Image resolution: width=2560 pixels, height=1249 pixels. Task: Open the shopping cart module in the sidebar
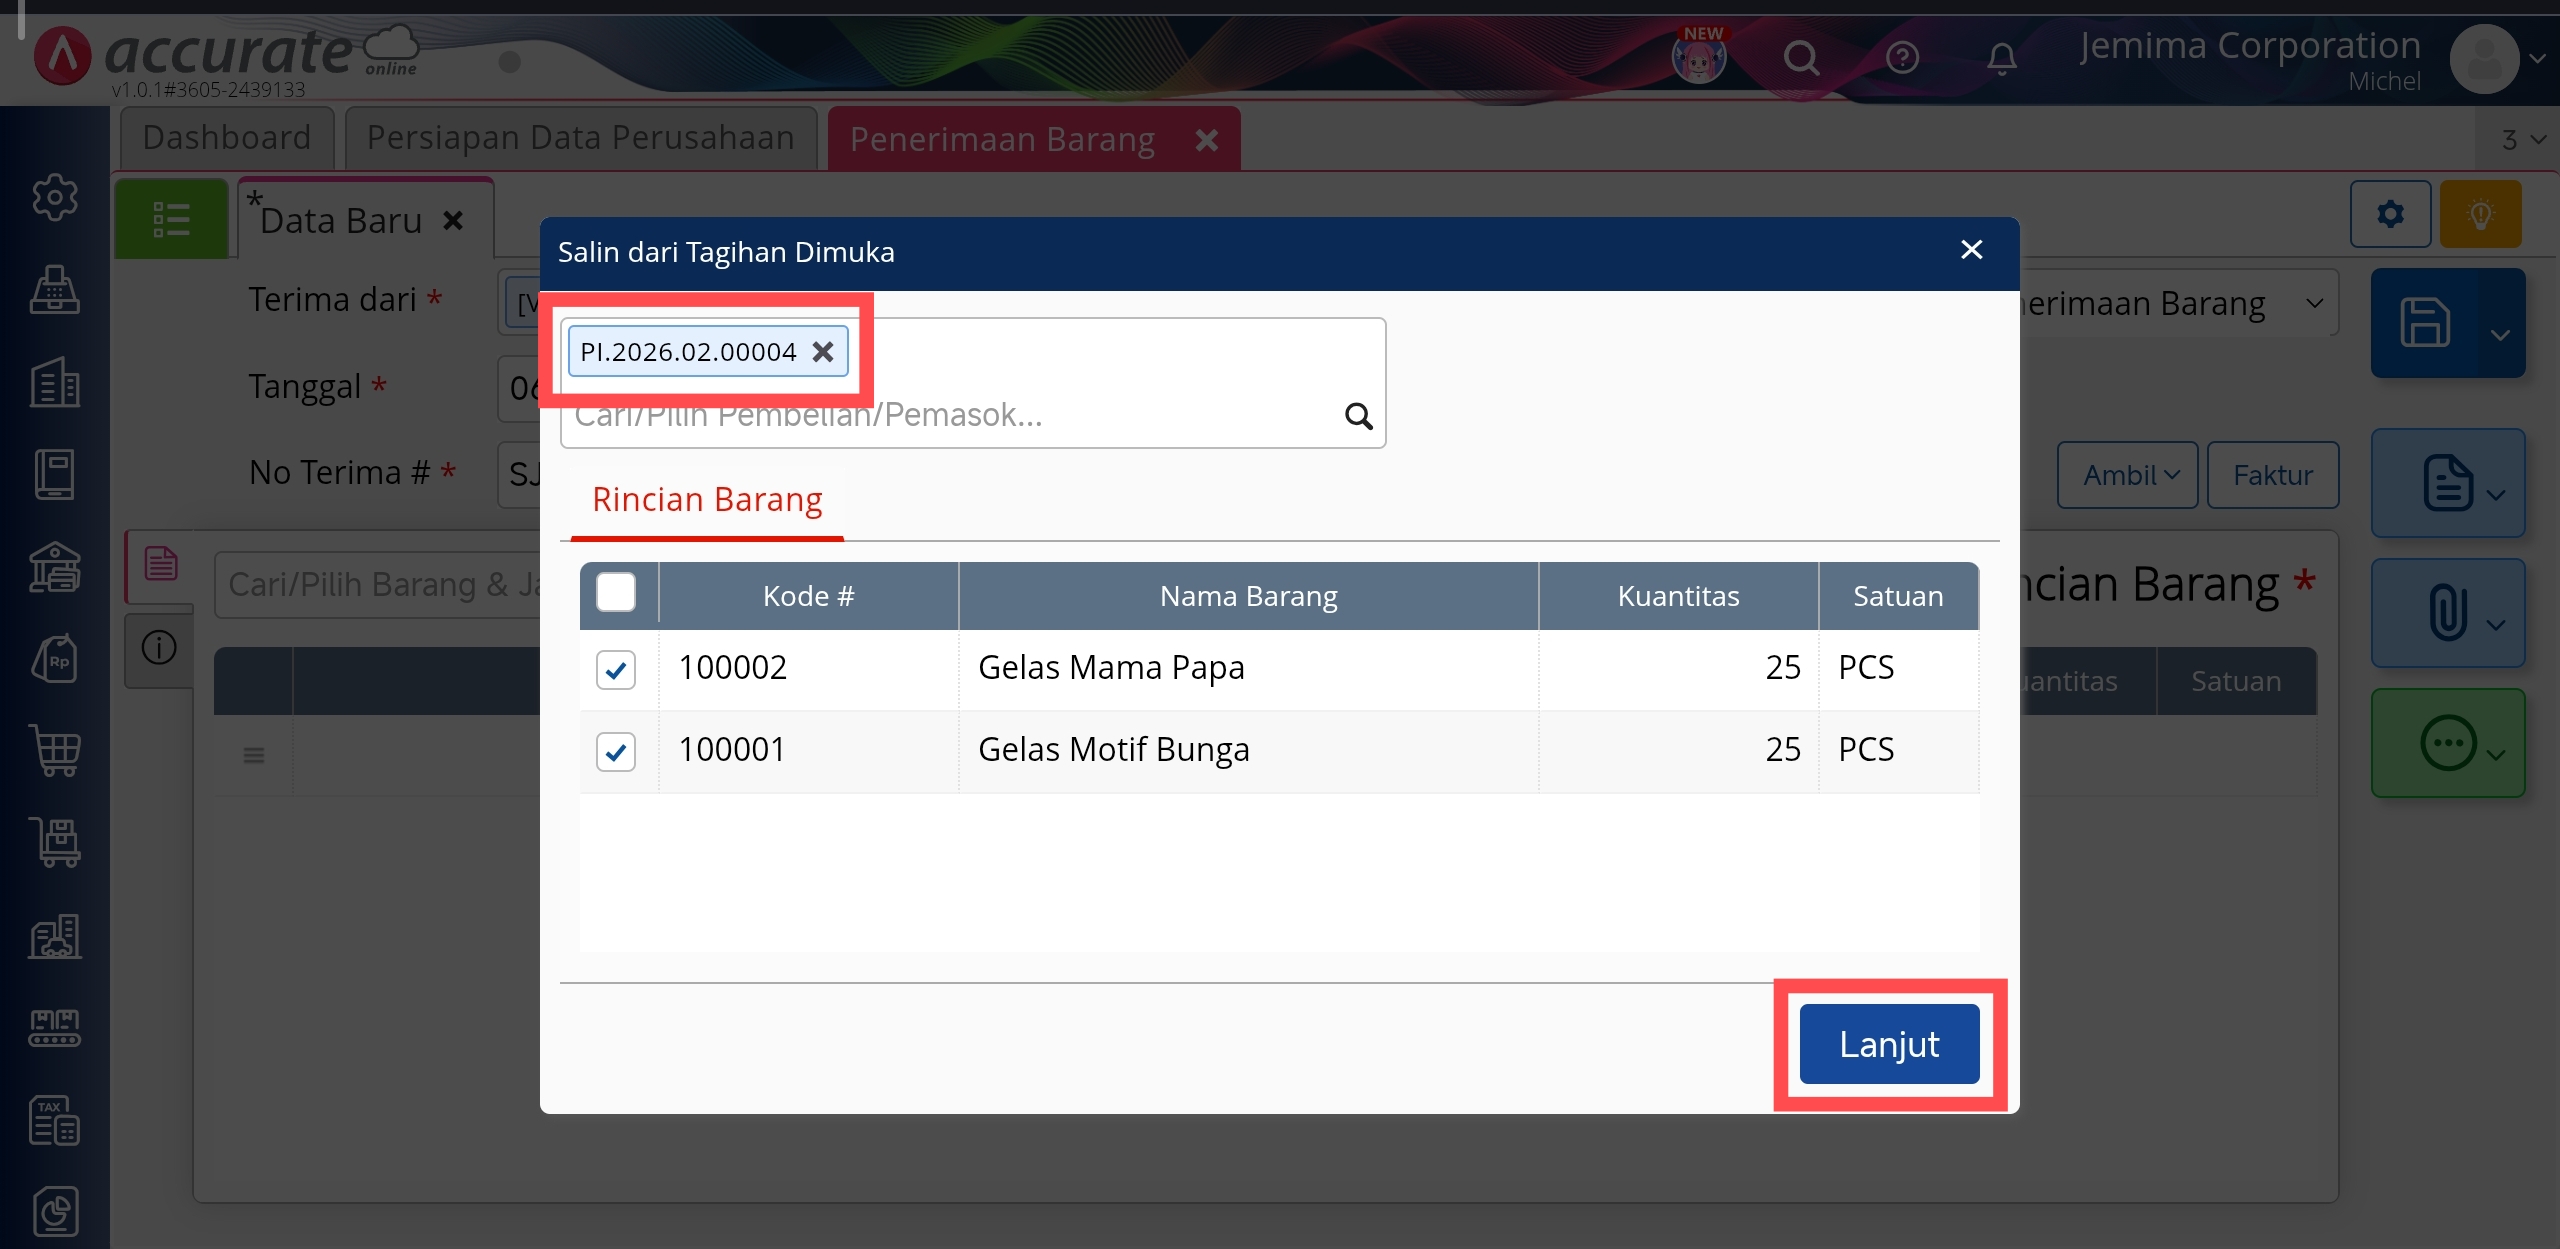click(54, 749)
